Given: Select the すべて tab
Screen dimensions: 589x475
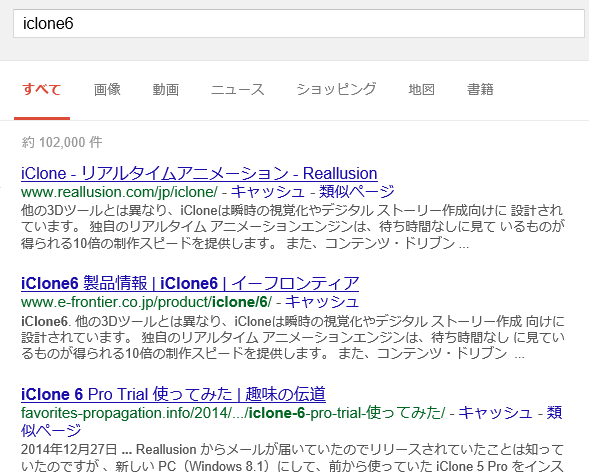Looking at the screenshot, I should point(42,90).
